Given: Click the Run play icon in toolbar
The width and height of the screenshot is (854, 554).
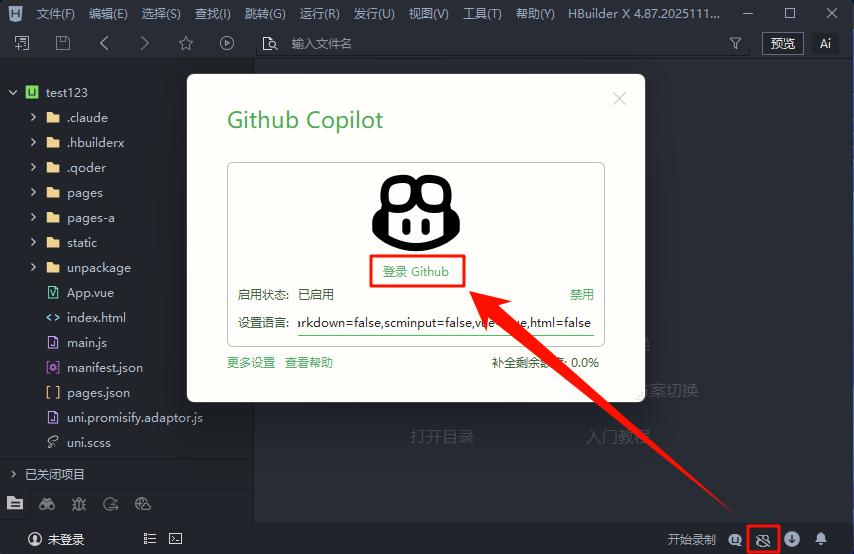Looking at the screenshot, I should click(227, 43).
